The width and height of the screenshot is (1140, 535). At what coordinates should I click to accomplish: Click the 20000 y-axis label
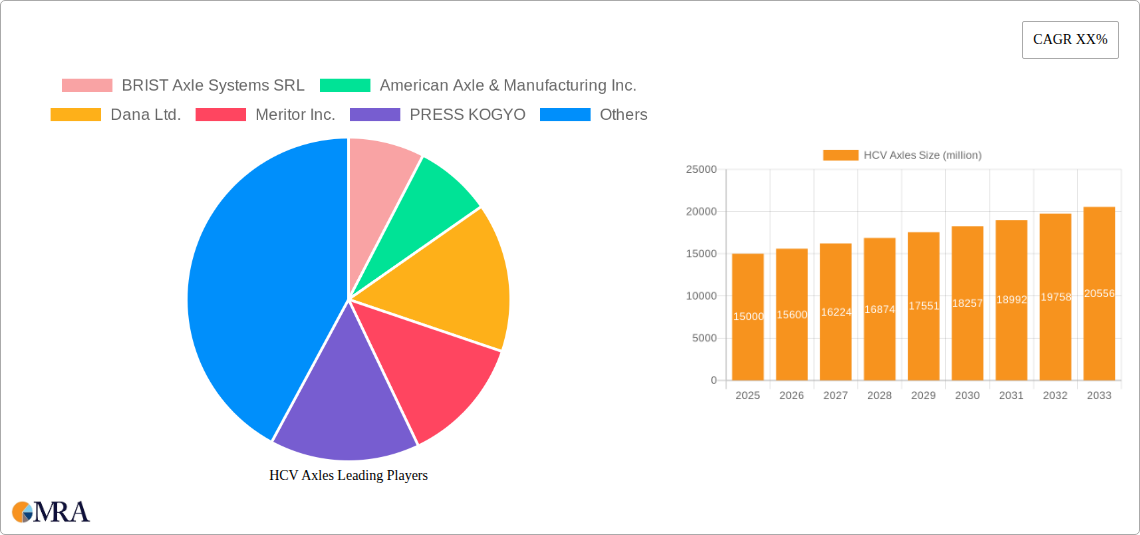[701, 212]
